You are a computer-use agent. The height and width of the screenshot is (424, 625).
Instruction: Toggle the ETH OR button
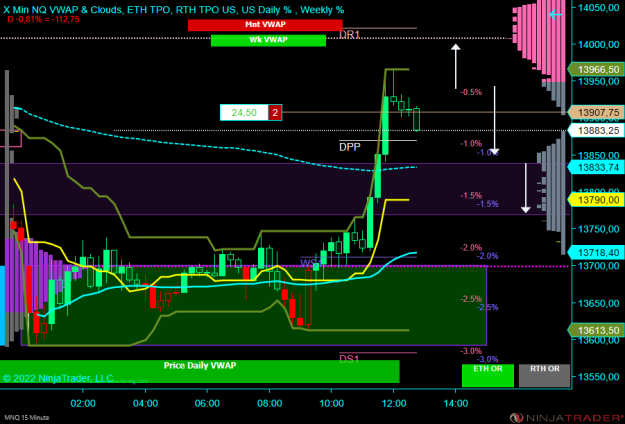[x=488, y=375]
